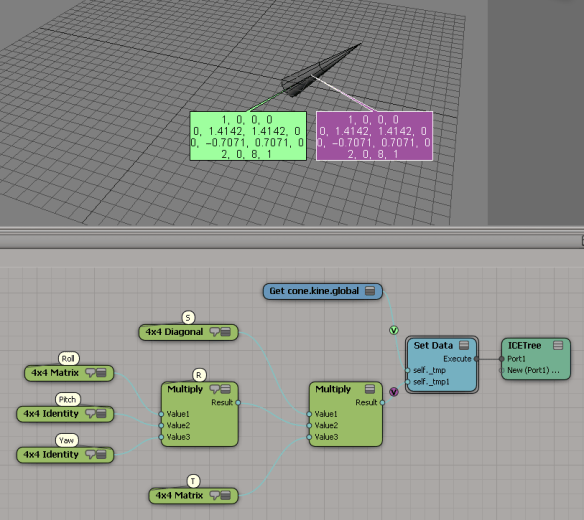Click the comment bubble on 4x4 Diagonal node
The width and height of the screenshot is (584, 520).
pyautogui.click(x=214, y=332)
